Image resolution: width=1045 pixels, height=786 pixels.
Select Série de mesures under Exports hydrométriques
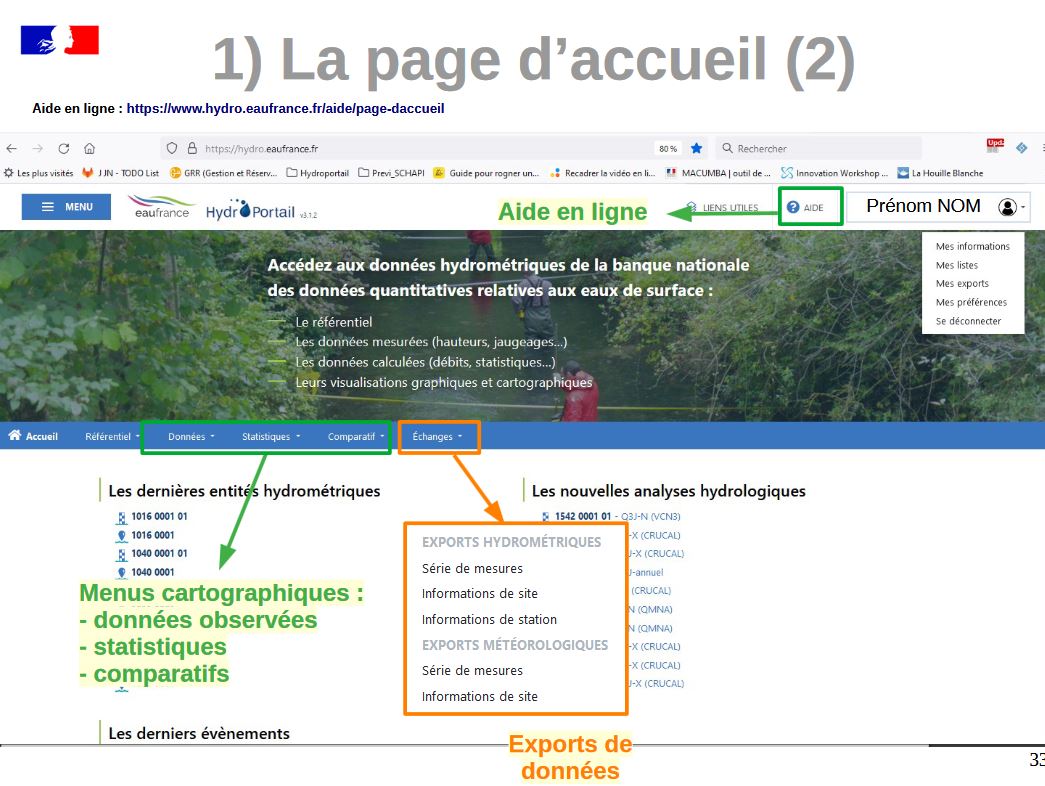coord(472,568)
